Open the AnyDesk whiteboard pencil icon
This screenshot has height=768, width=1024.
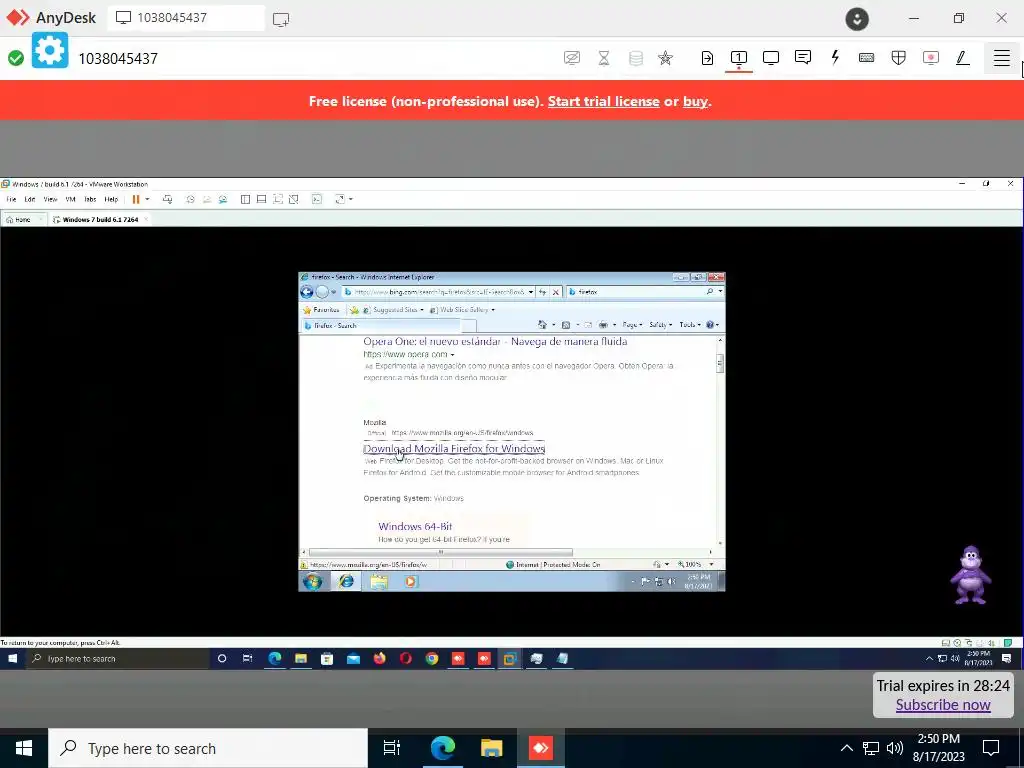tap(963, 57)
